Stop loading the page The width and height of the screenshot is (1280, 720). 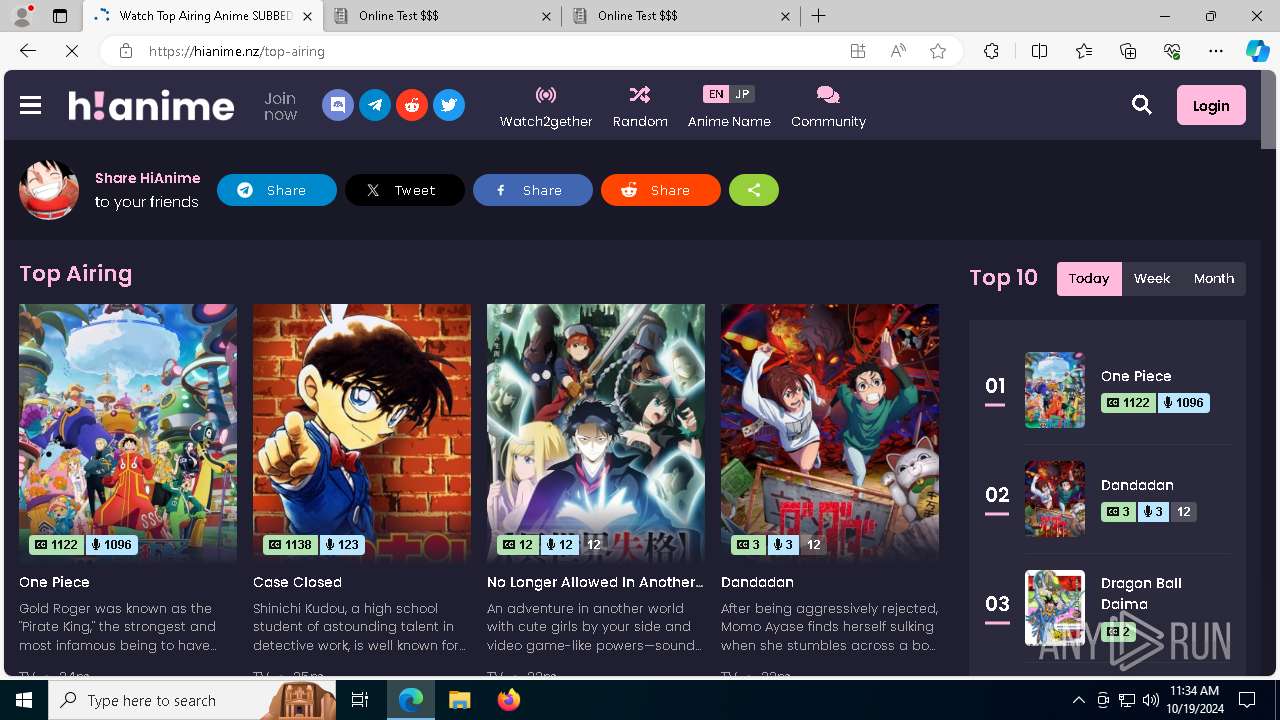point(72,51)
